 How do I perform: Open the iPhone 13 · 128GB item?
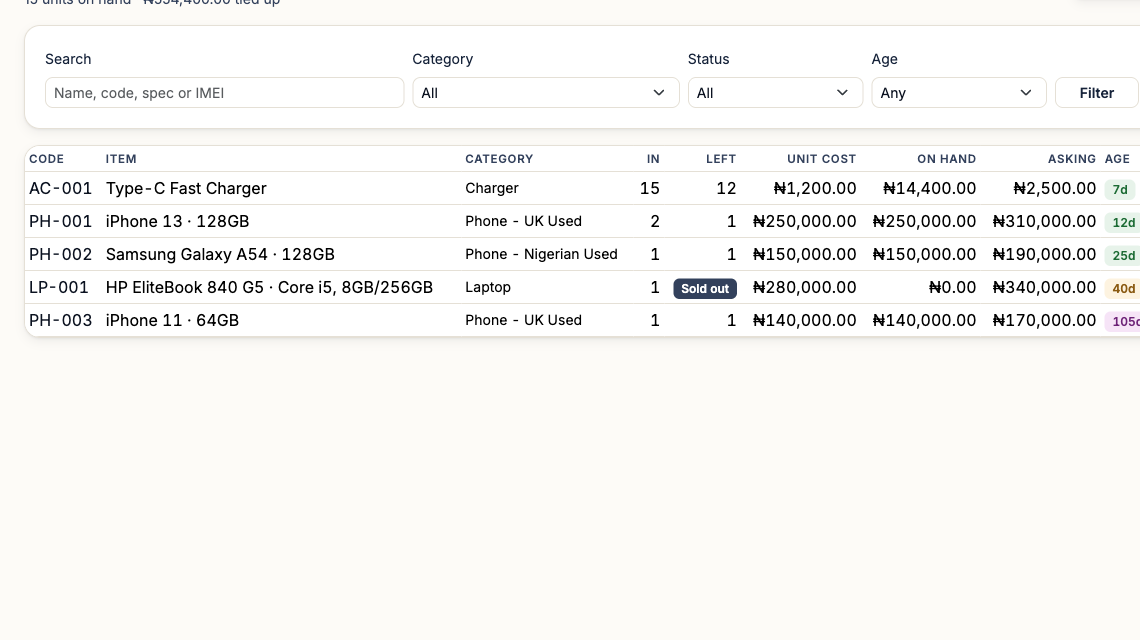click(x=177, y=221)
